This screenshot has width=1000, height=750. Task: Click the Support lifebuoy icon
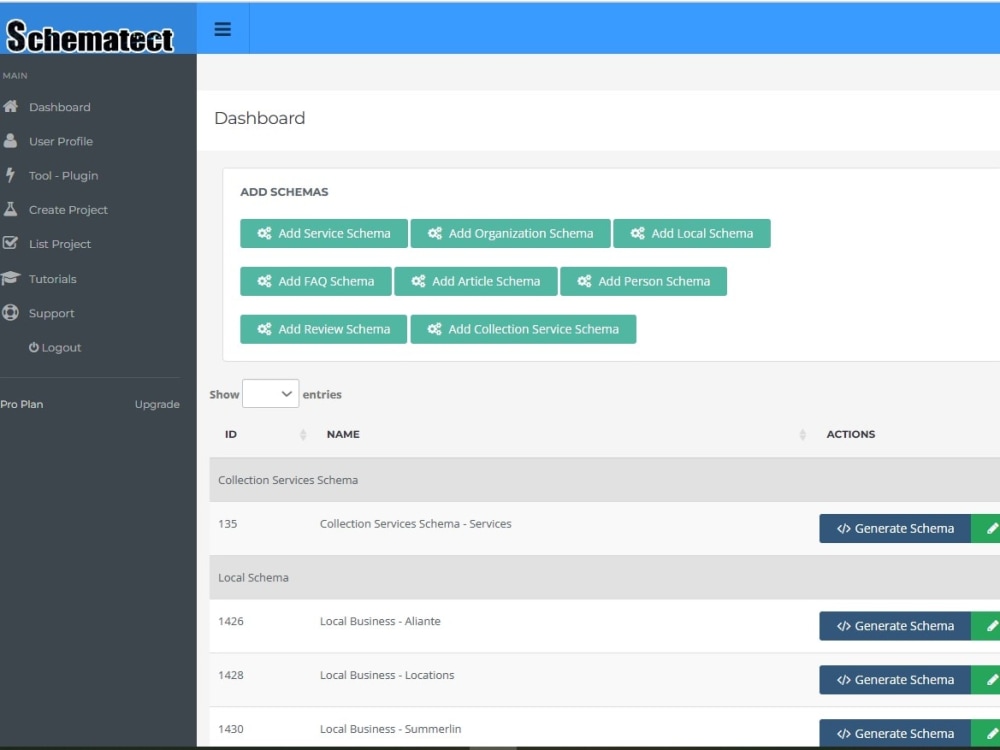10,312
